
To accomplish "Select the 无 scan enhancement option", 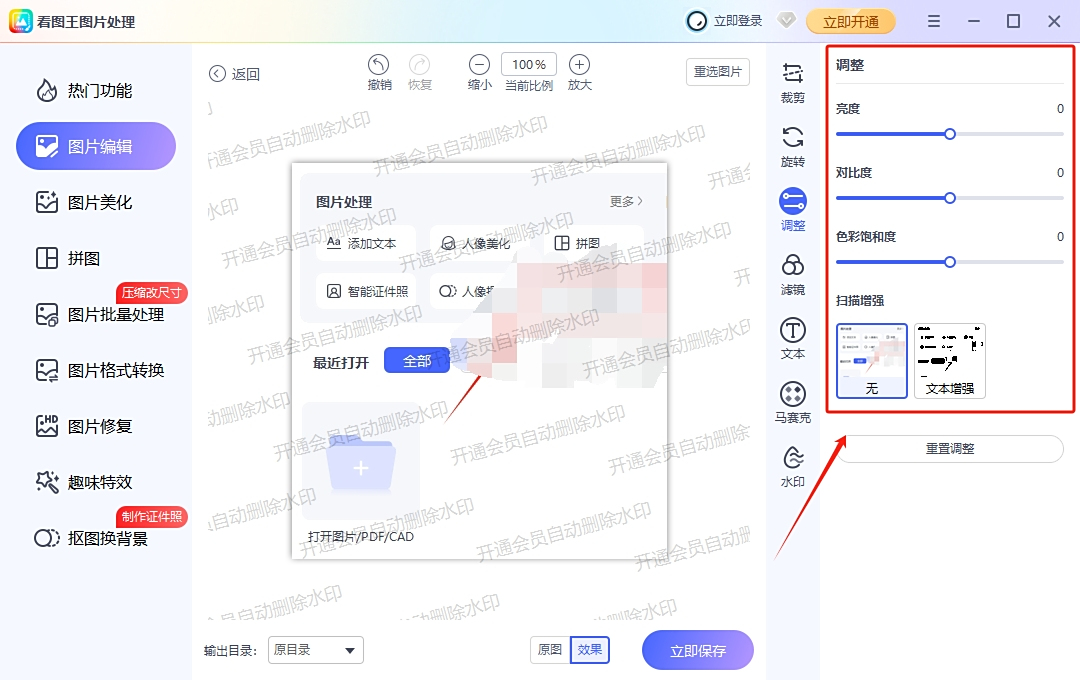I will pyautogui.click(x=871, y=360).
